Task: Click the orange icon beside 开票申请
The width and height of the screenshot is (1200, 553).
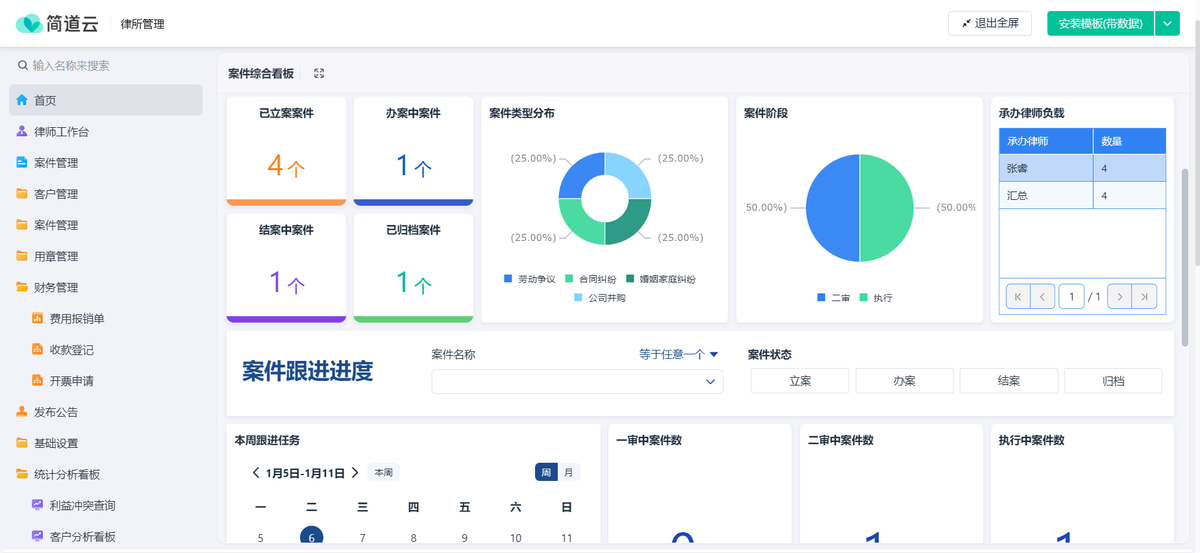Action: tap(38, 380)
